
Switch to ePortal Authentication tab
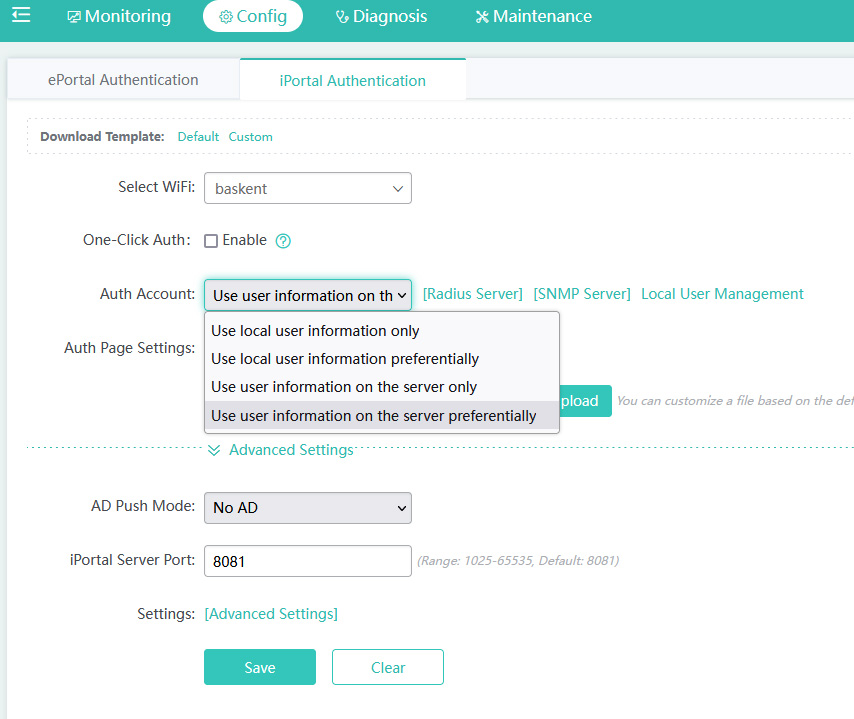click(123, 80)
